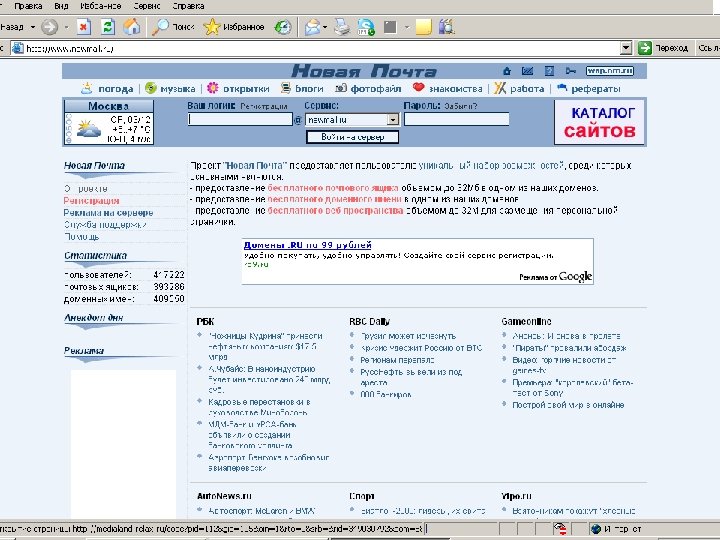Click the green Go (Переход) button
This screenshot has width=720, height=540.
point(663,48)
